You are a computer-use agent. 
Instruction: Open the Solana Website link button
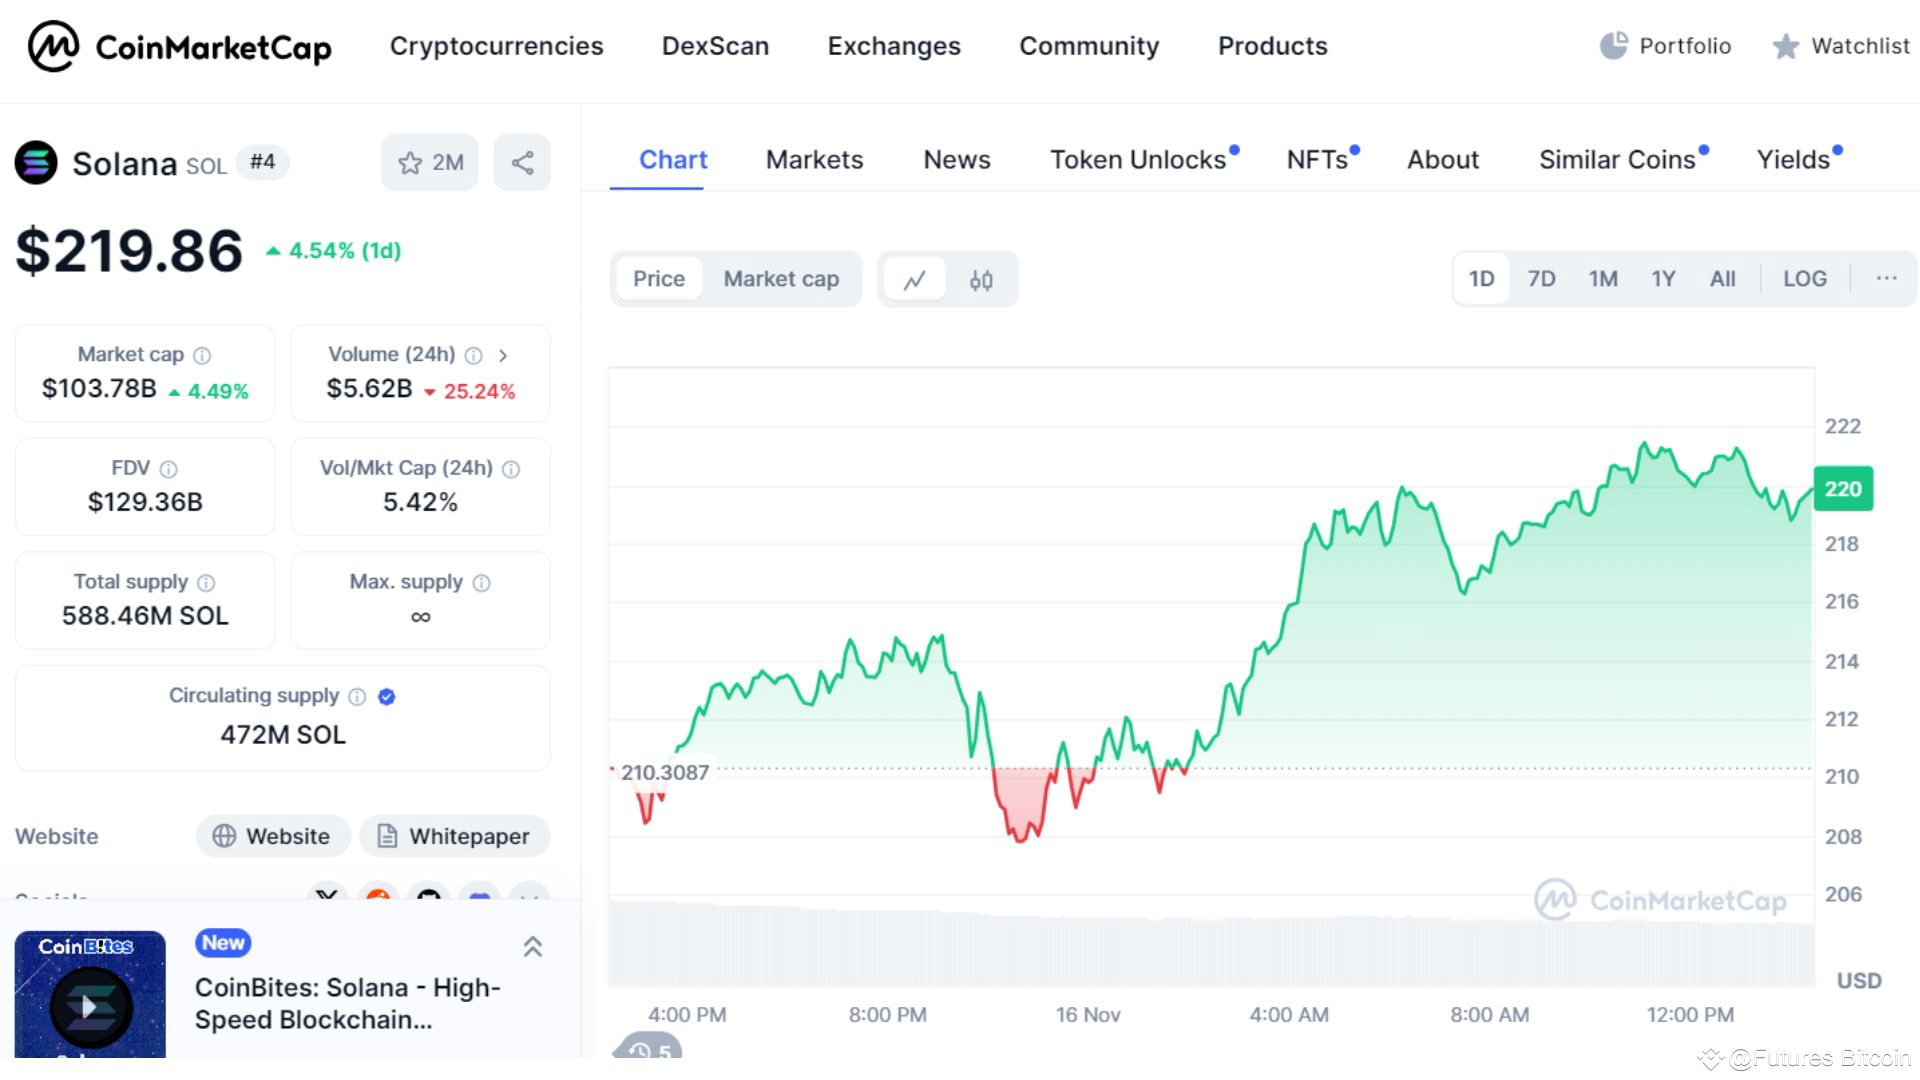coord(273,836)
